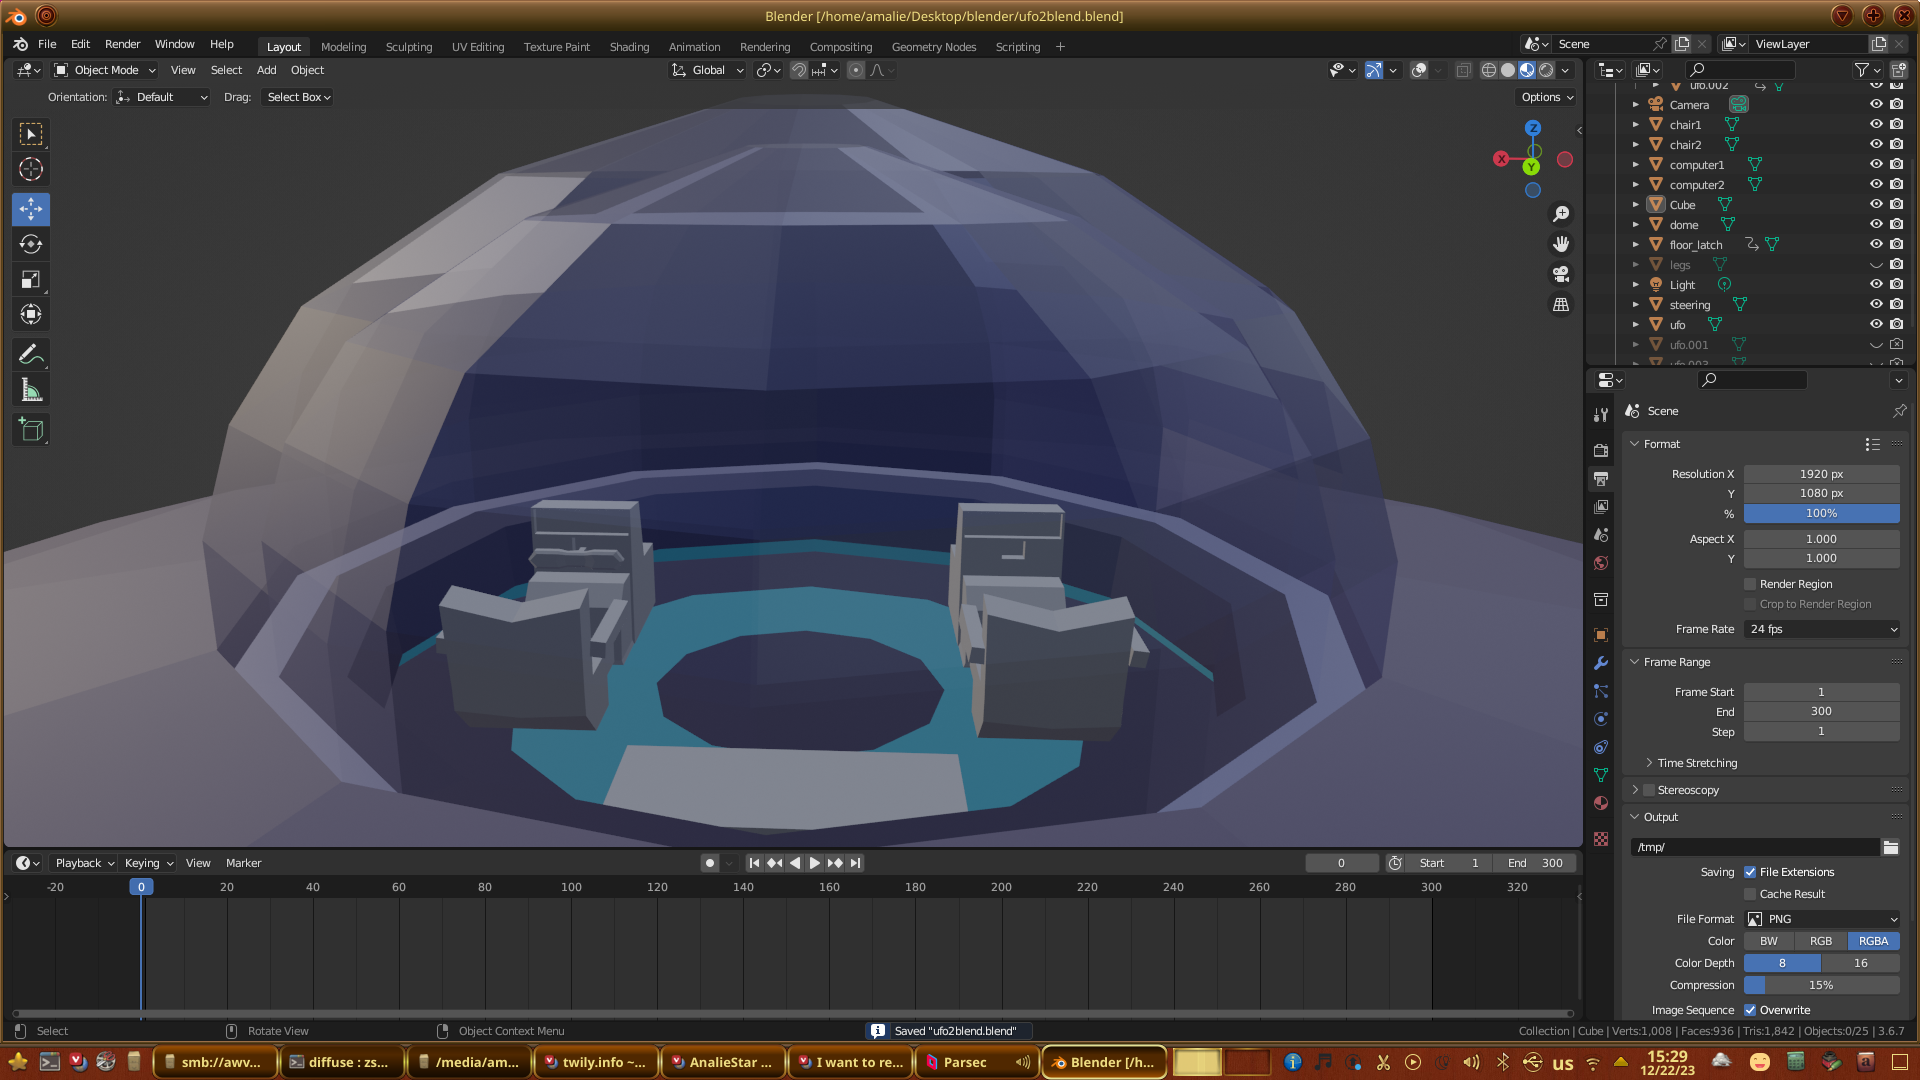The width and height of the screenshot is (1920, 1080).
Task: Hide the dome object in outliner
Action: [x=1876, y=224]
